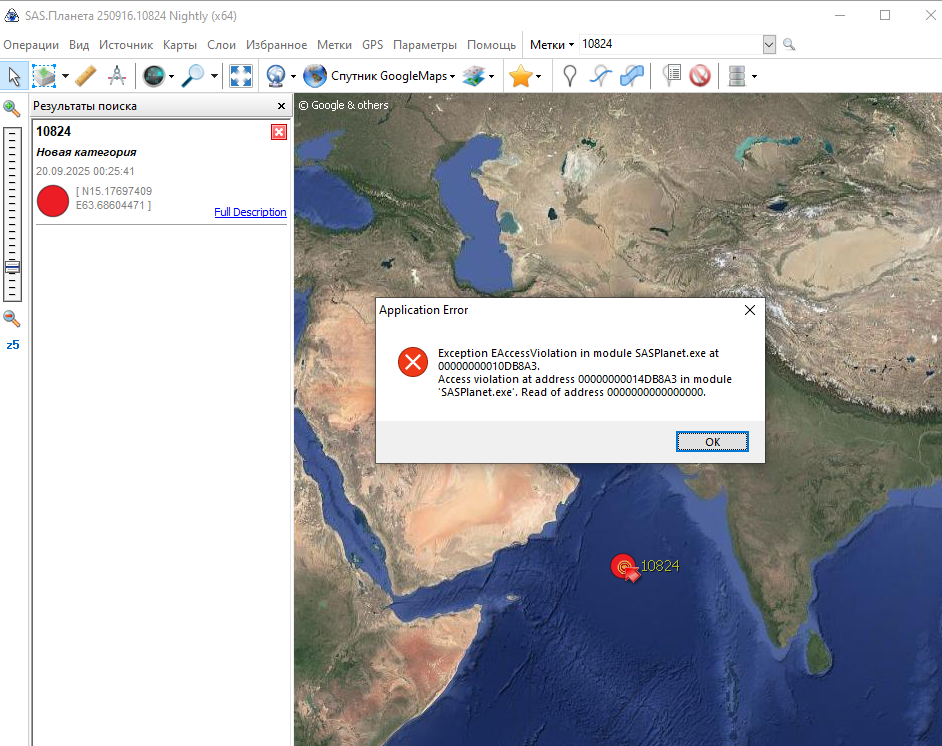Open the Операции menu
This screenshot has height=746, width=942.
pos(31,45)
